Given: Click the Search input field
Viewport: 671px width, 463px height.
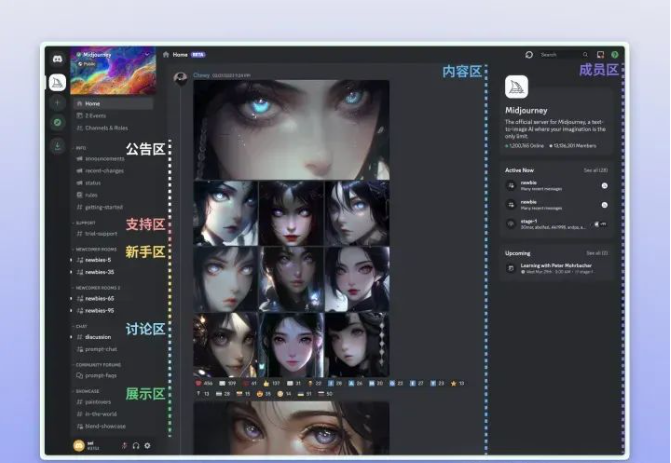Looking at the screenshot, I should point(564,54).
